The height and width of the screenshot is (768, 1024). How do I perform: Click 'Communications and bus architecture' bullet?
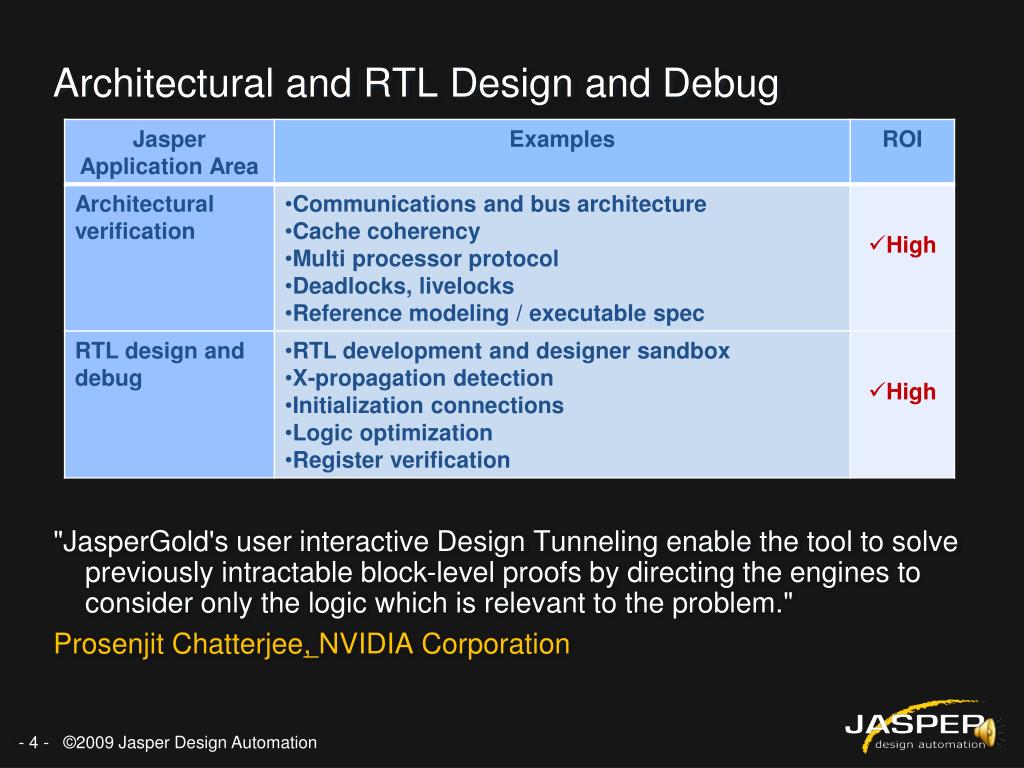(x=496, y=204)
